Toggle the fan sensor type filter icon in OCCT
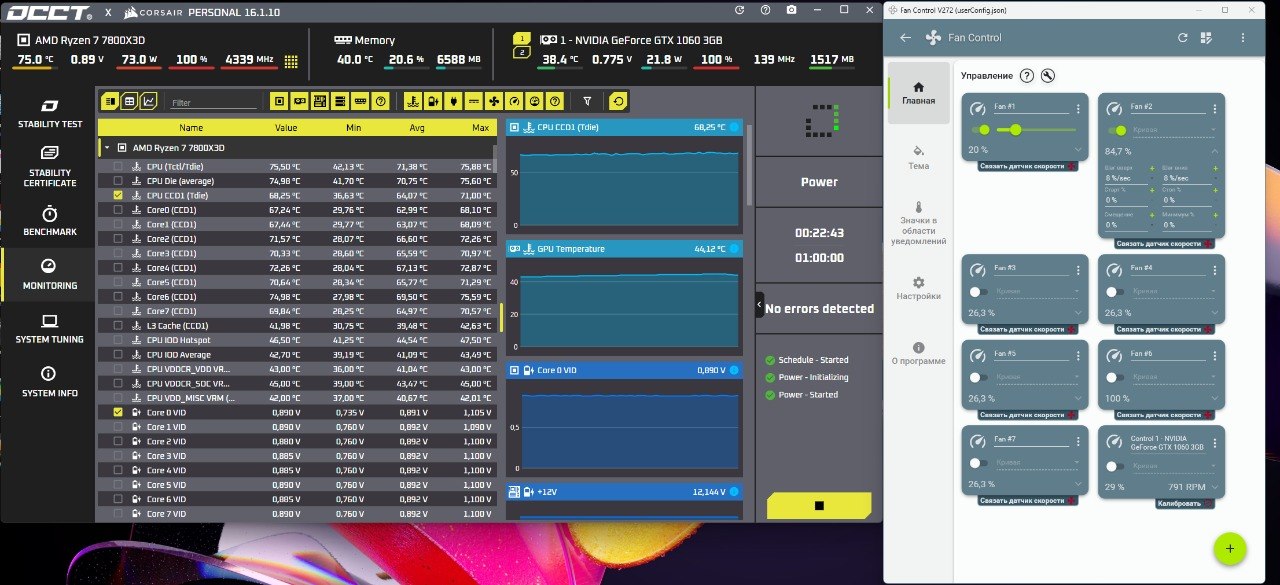Screen dimensions: 1280x585 (x=494, y=101)
